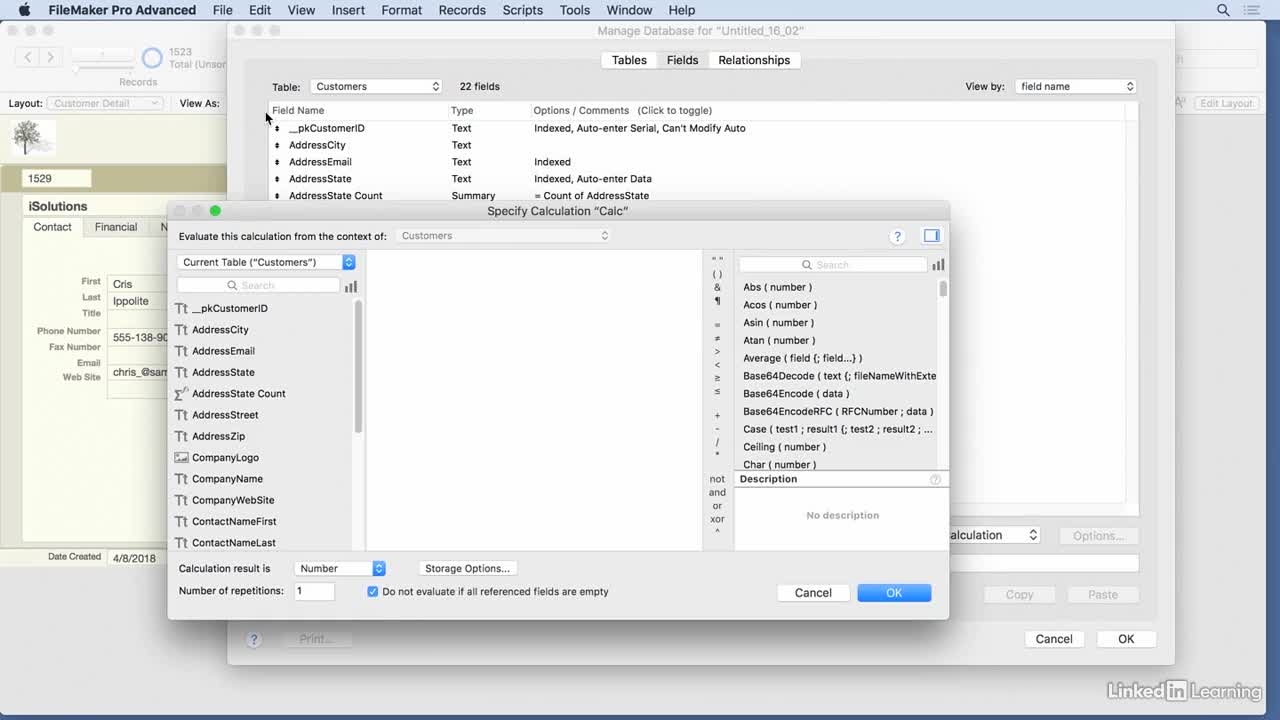Click the sort icon beside field search
The width and height of the screenshot is (1280, 720).
coord(351,286)
